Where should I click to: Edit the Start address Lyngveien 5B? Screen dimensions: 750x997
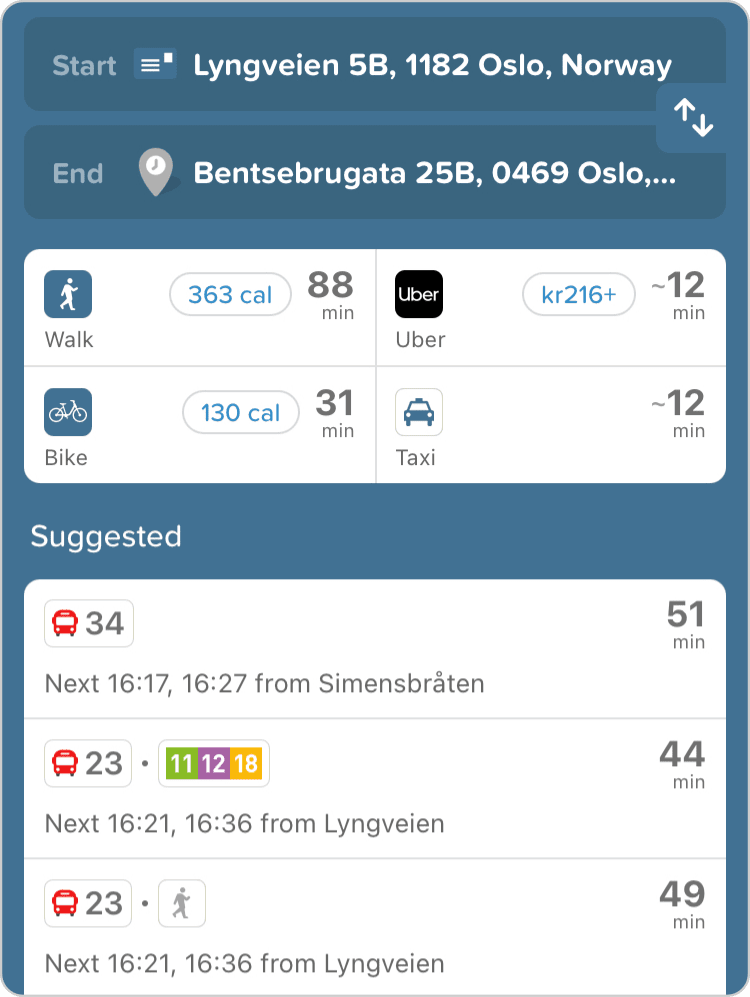[432, 66]
